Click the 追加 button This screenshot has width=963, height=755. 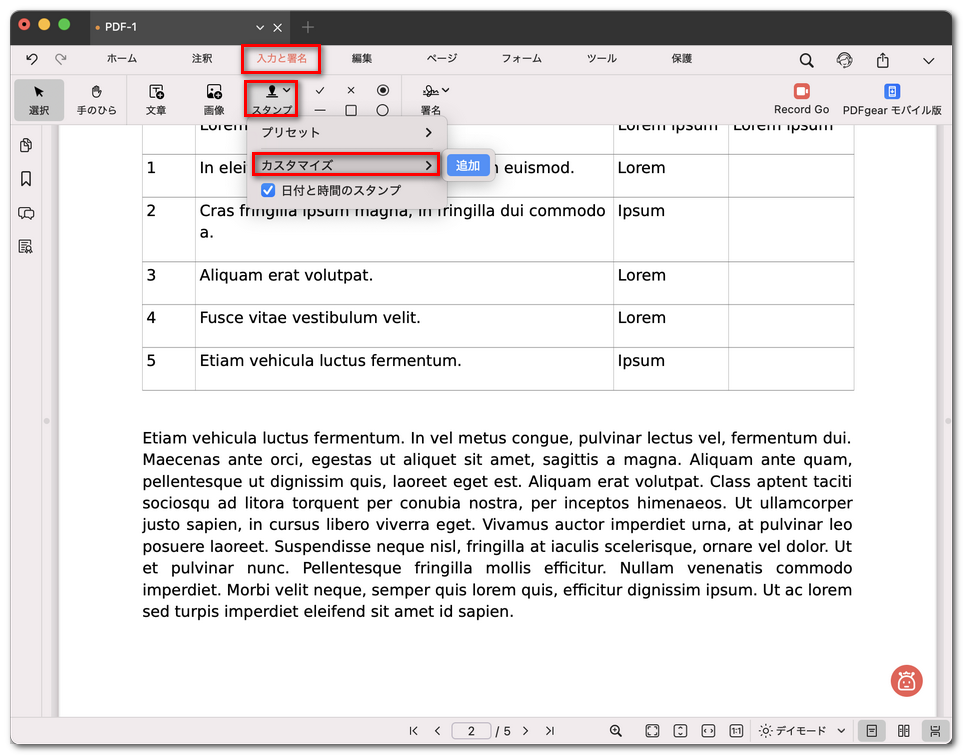(468, 166)
